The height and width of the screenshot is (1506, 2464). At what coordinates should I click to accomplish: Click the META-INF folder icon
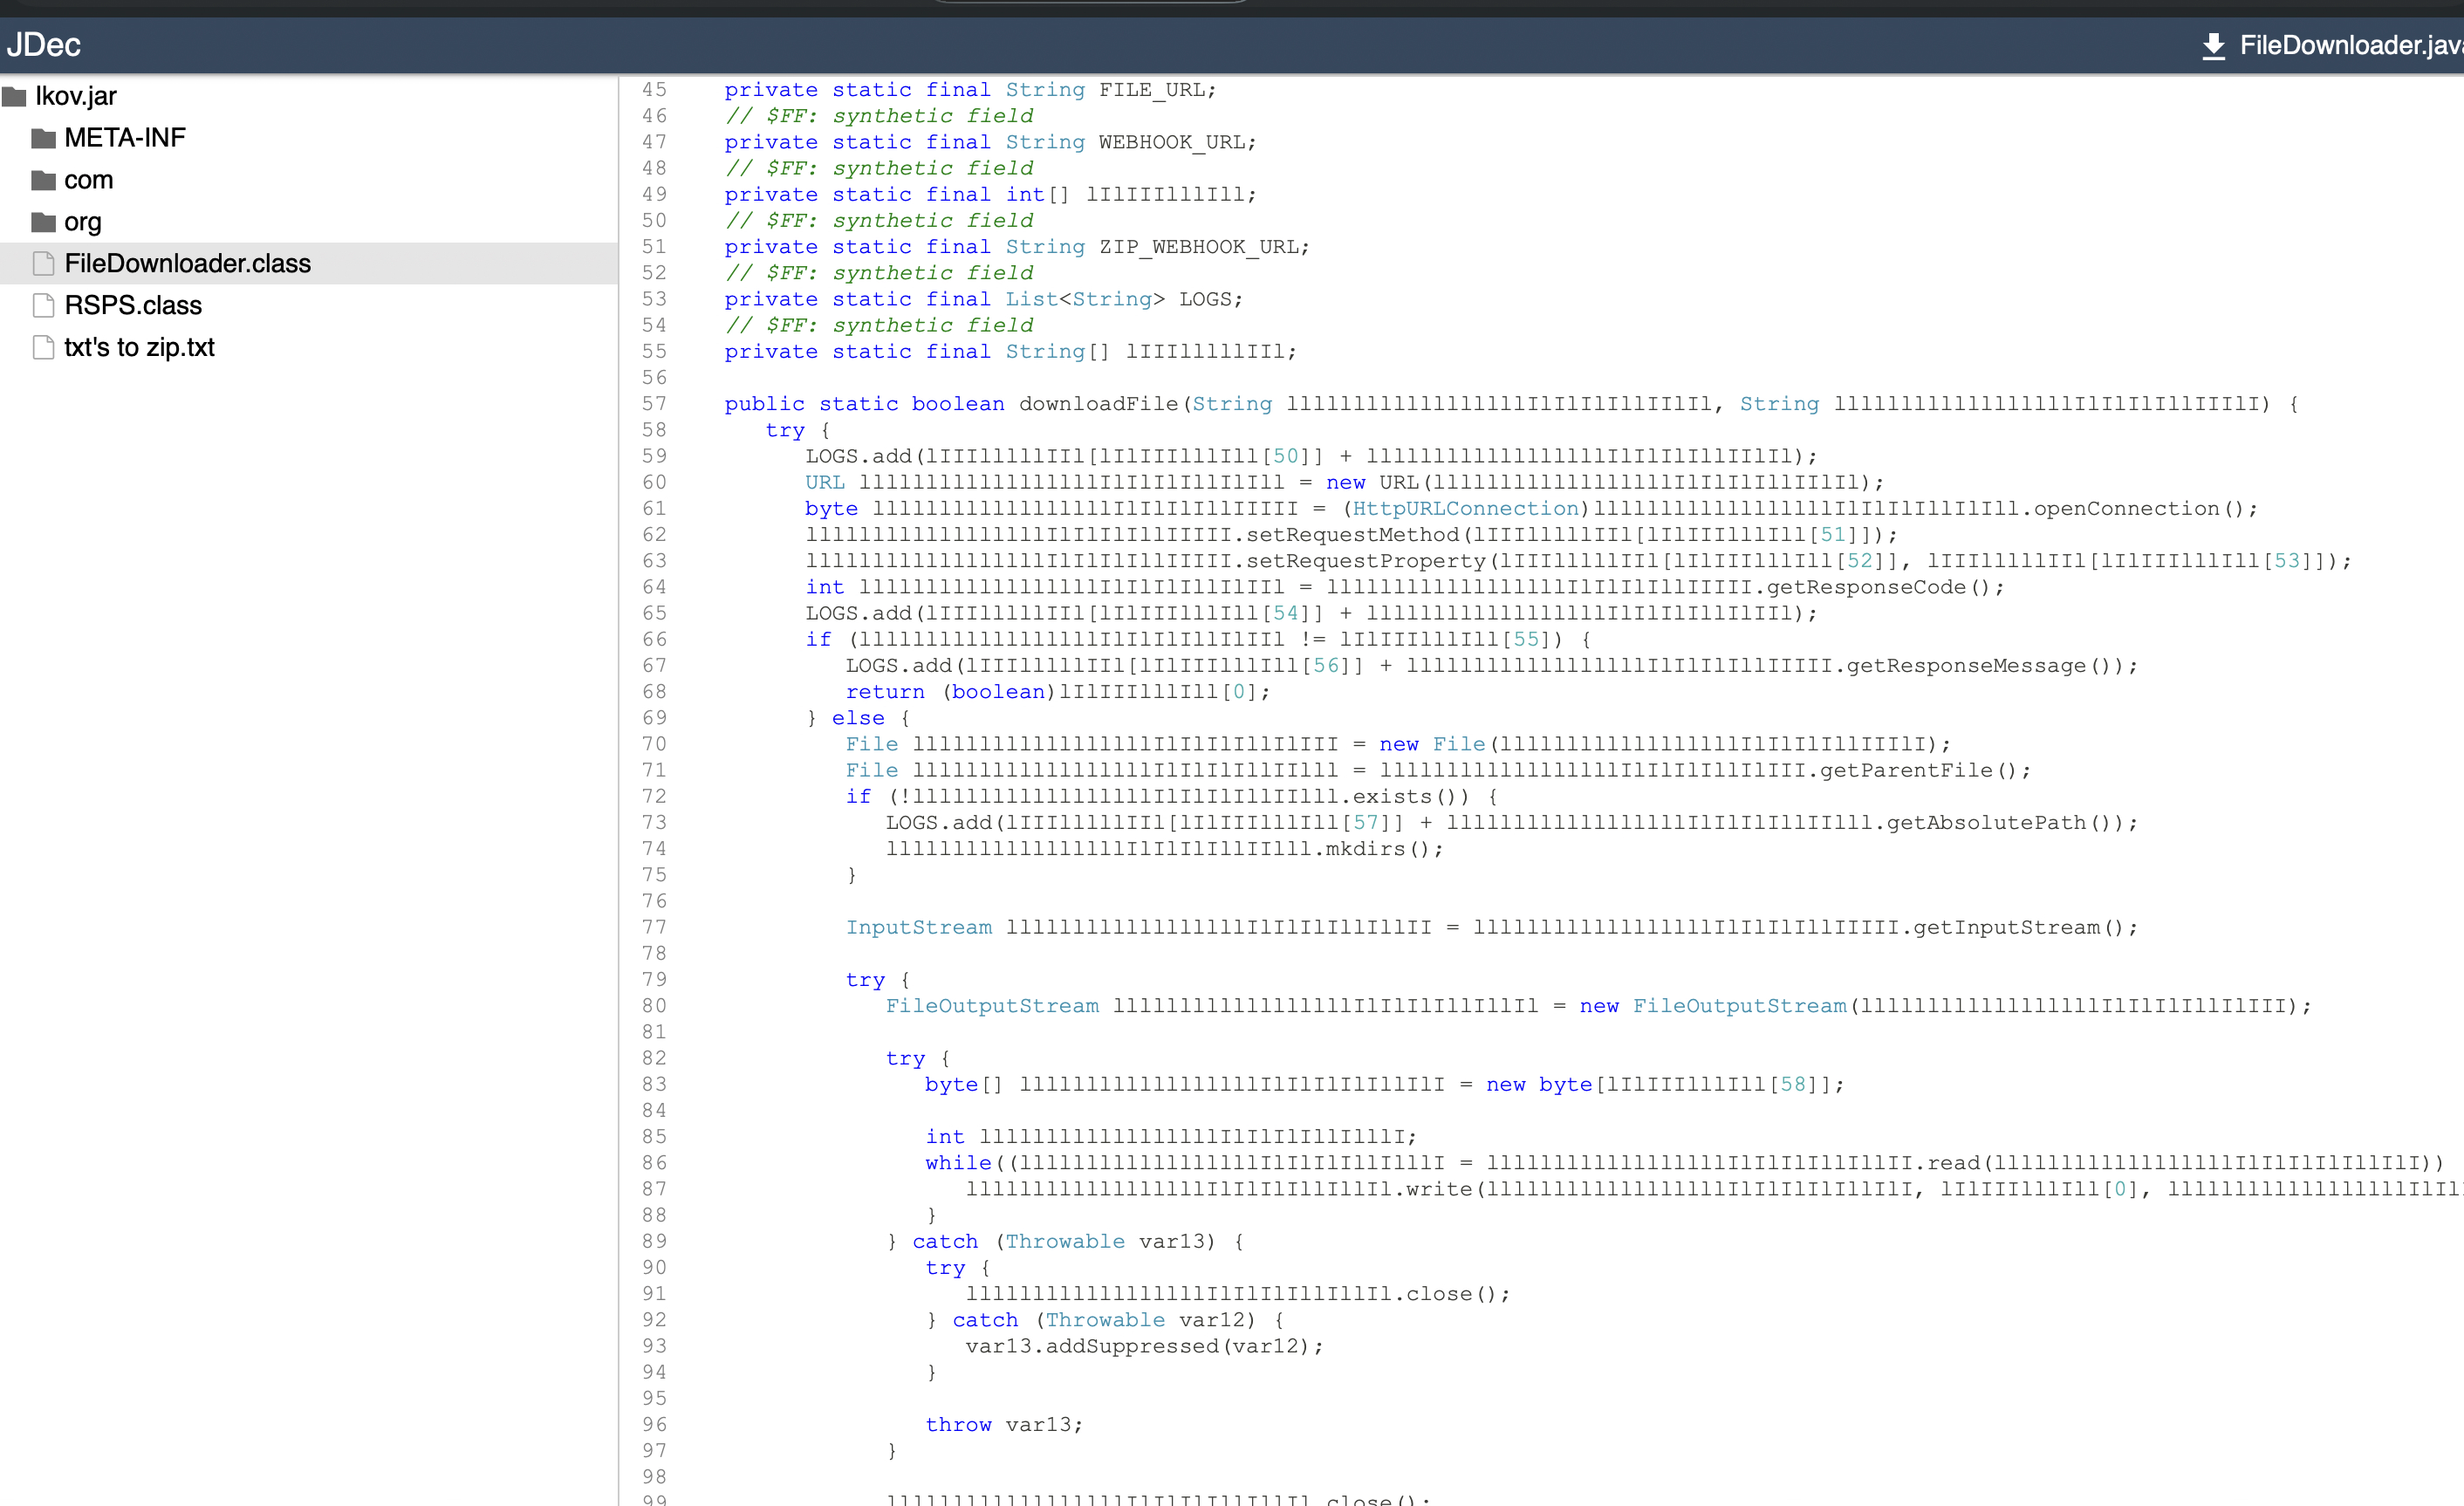43,138
